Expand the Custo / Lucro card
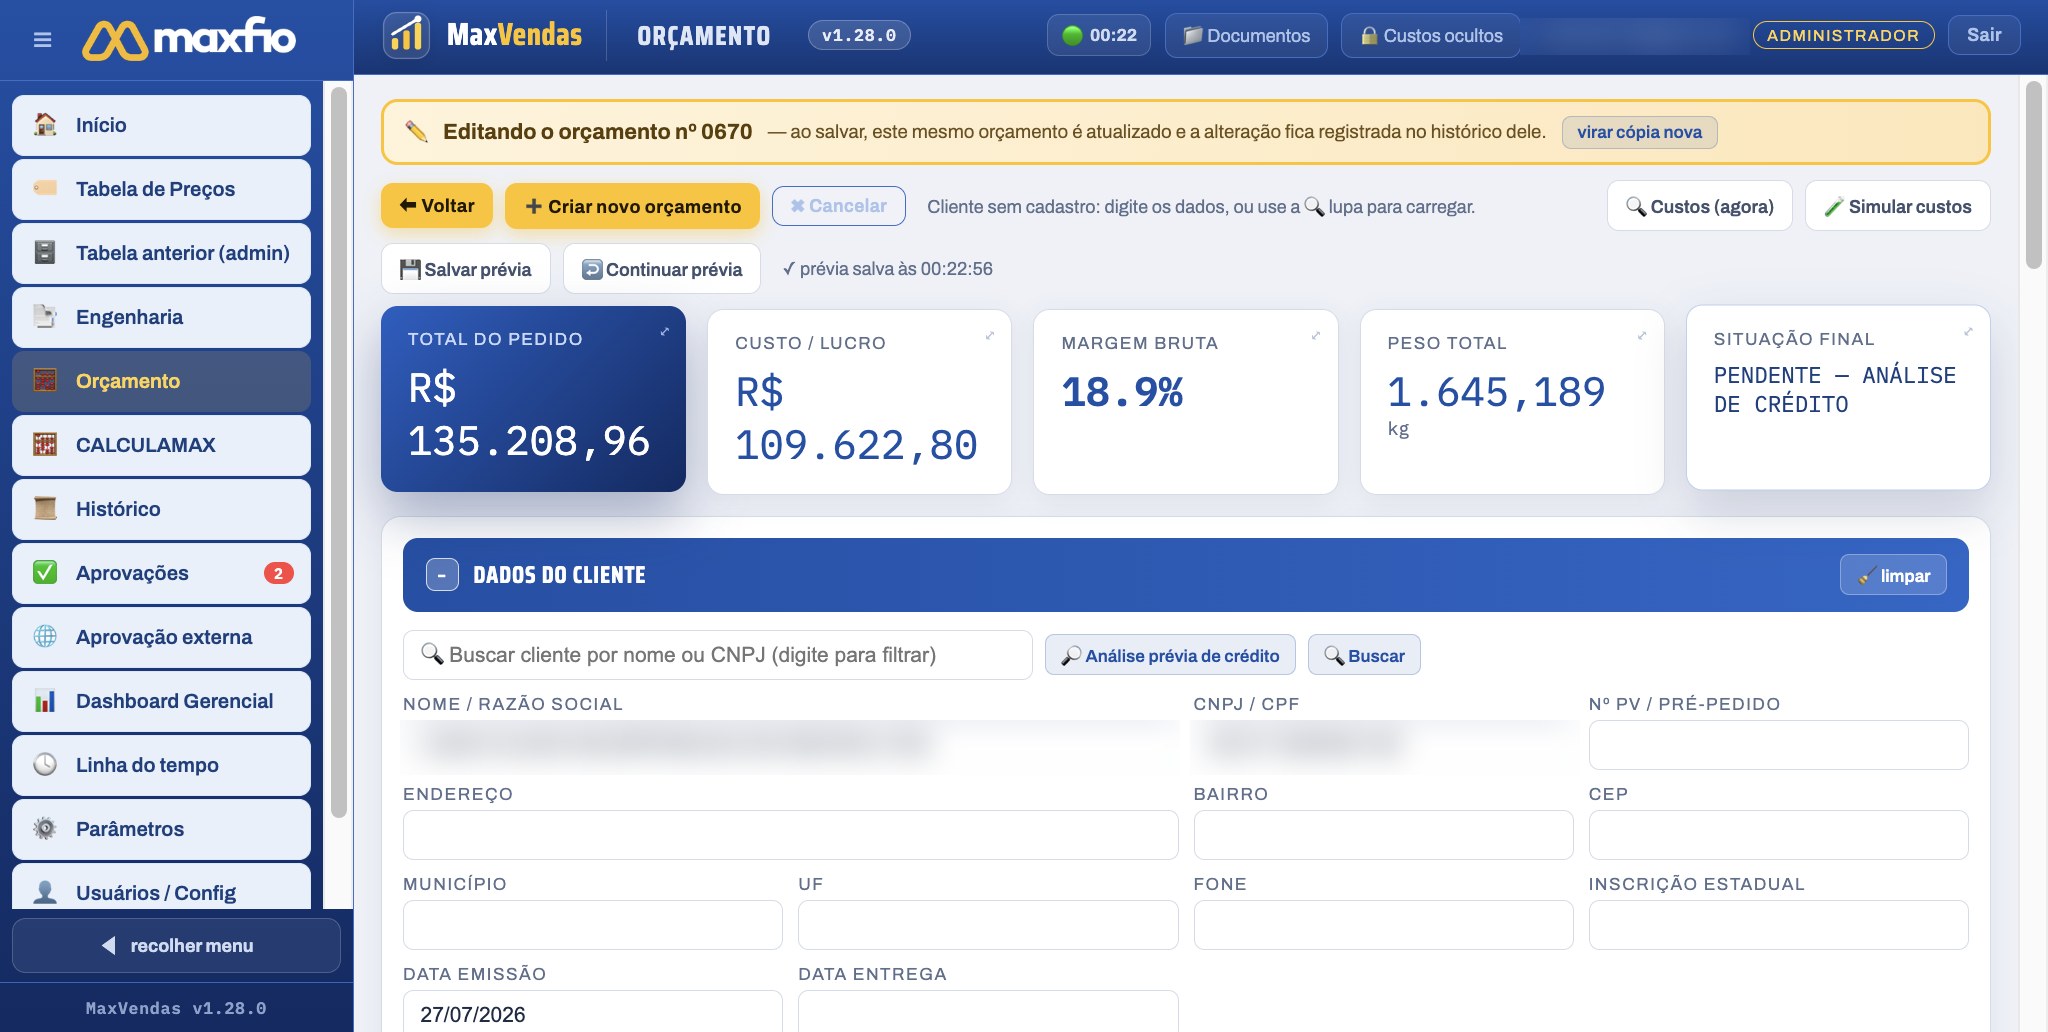The image size is (2048, 1032). 990,336
